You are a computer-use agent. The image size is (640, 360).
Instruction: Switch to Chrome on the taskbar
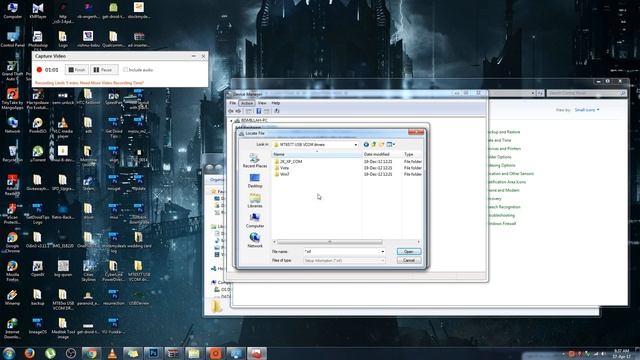click(91, 353)
